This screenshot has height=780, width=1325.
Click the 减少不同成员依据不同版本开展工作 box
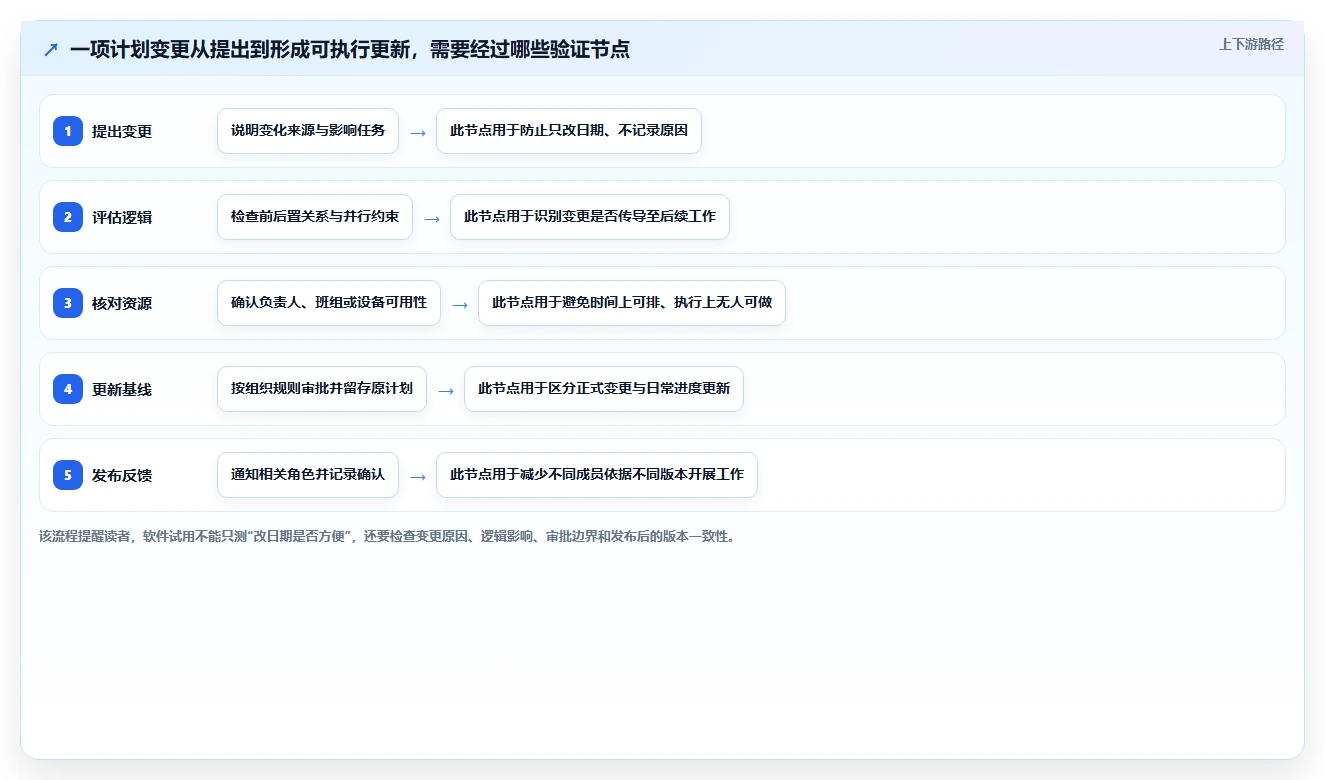coord(597,475)
